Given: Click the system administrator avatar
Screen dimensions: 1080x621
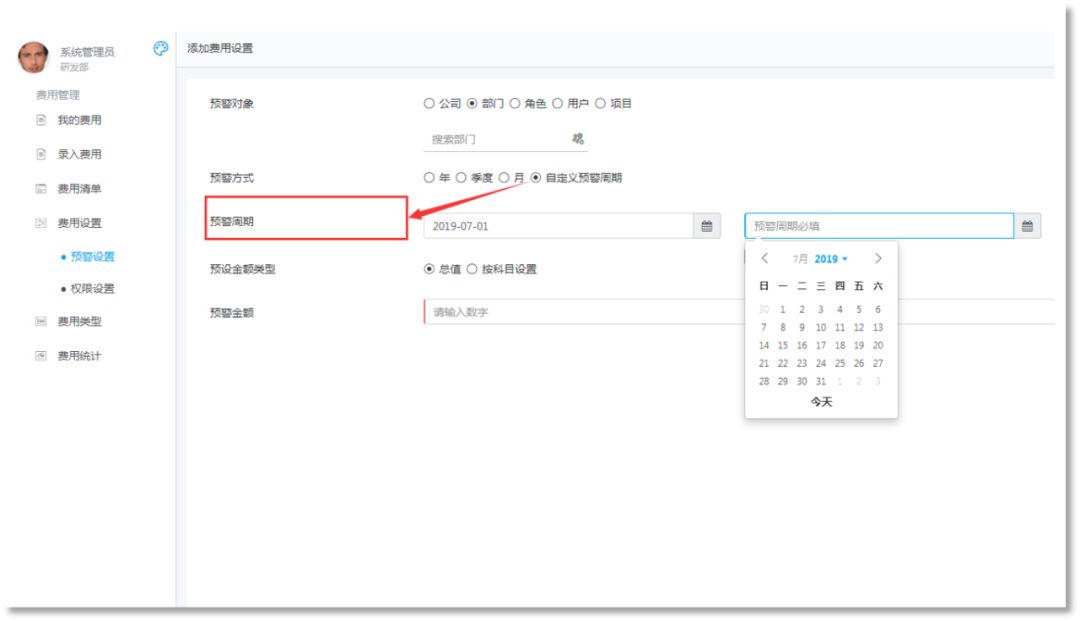Looking at the screenshot, I should 33,57.
